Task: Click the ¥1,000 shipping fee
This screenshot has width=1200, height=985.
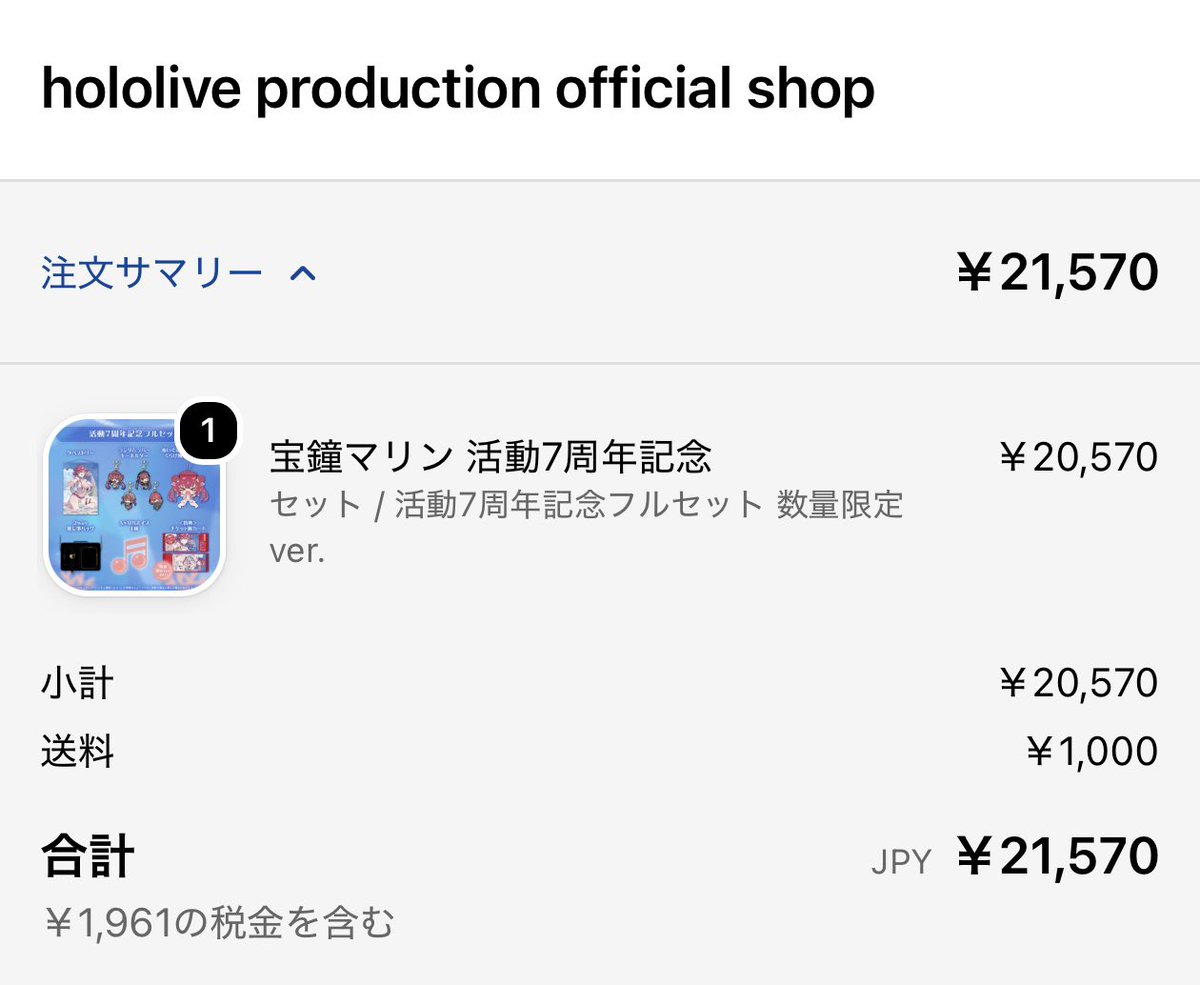Action: [x=1091, y=751]
